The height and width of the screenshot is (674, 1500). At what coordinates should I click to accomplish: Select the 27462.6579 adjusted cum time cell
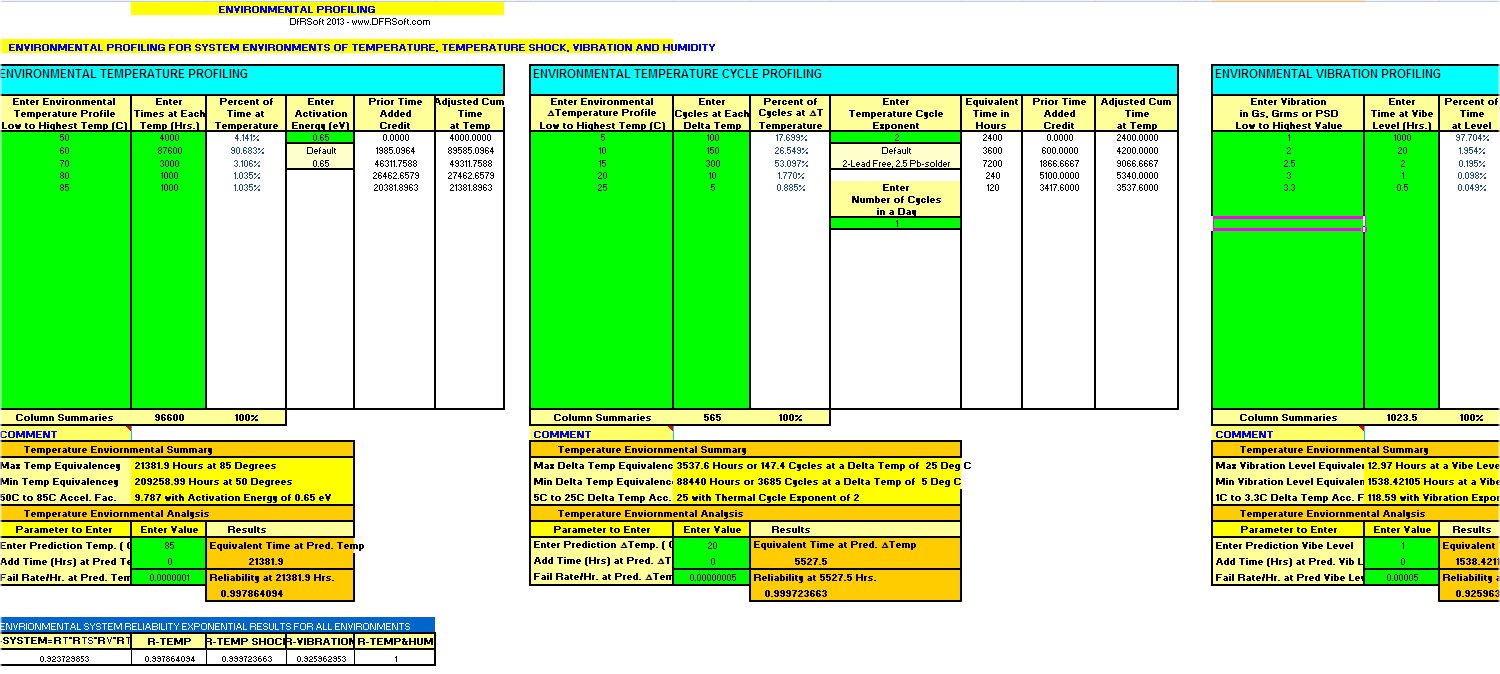click(469, 175)
